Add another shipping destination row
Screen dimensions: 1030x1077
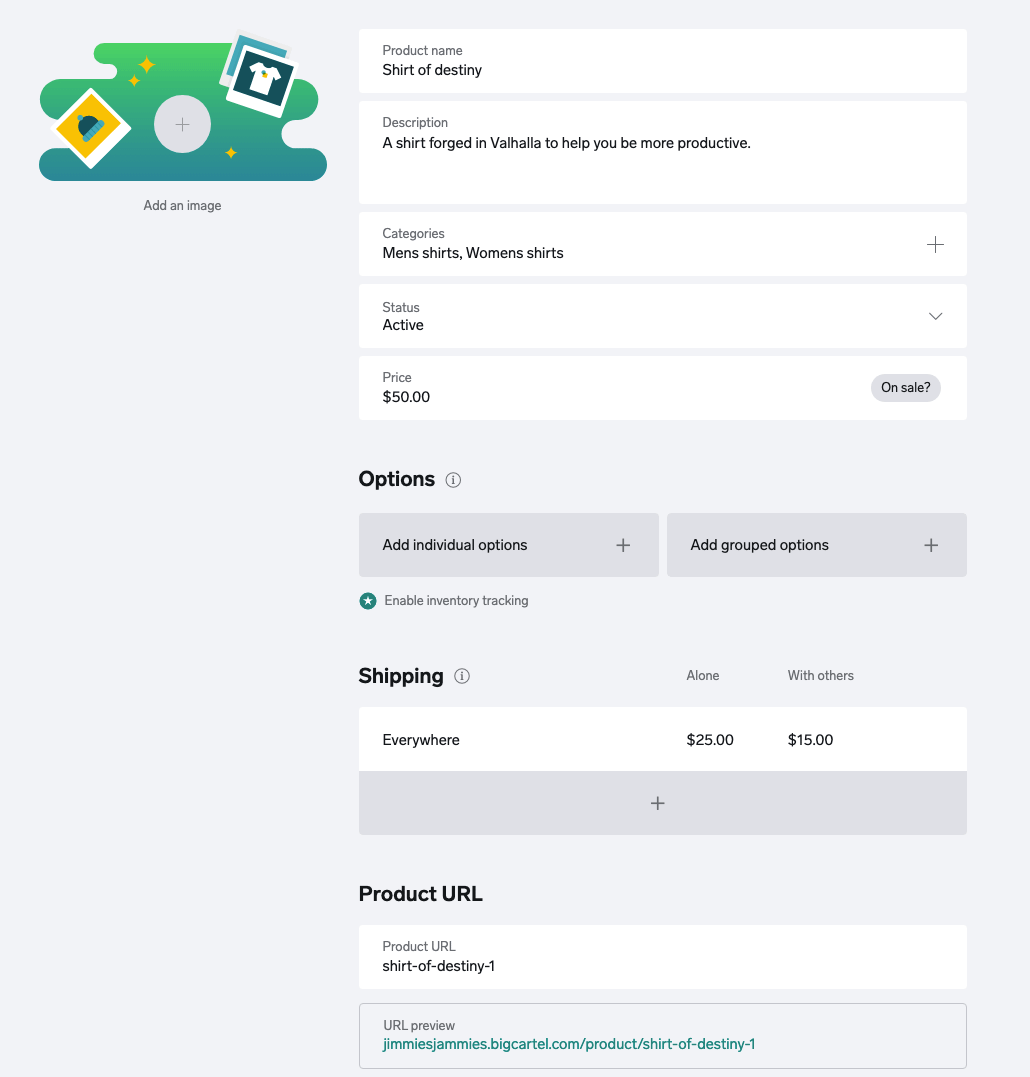click(663, 803)
